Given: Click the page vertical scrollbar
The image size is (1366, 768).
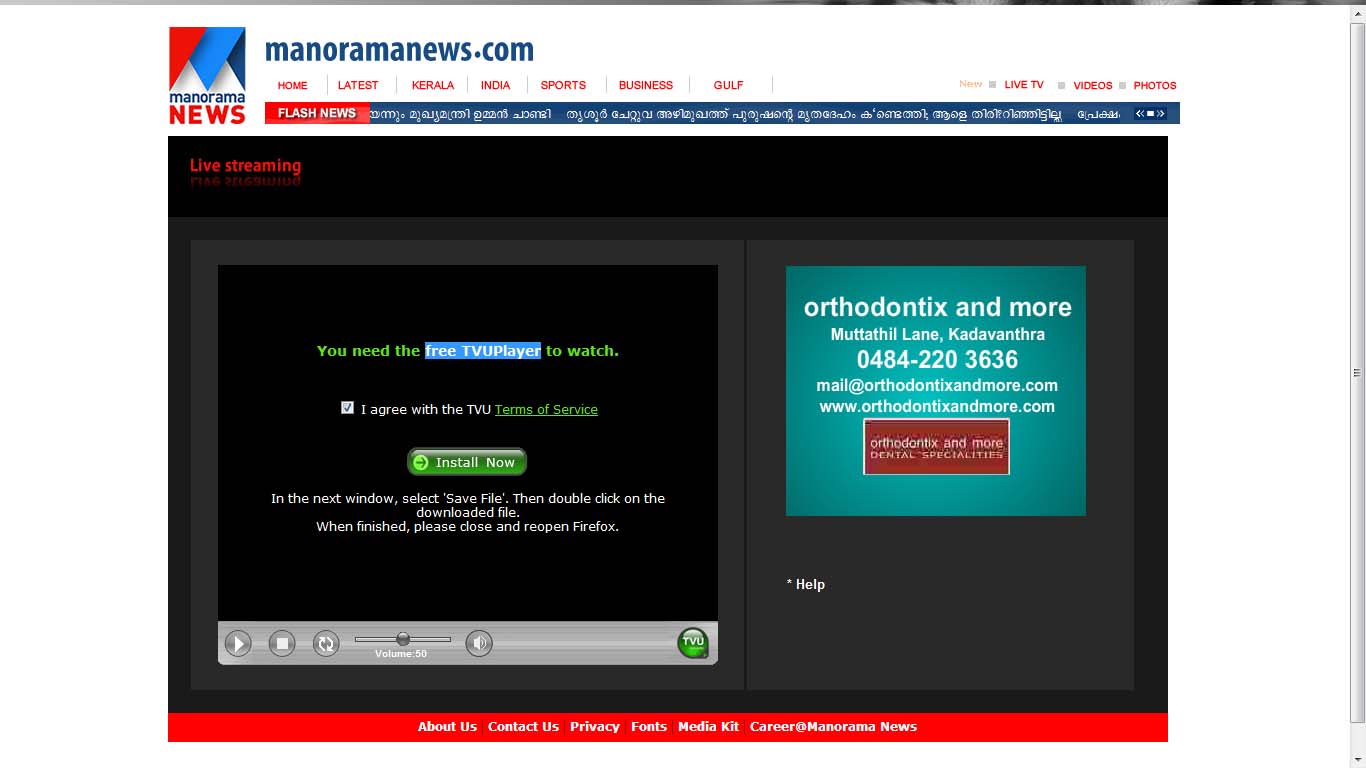Looking at the screenshot, I should click(1357, 373).
